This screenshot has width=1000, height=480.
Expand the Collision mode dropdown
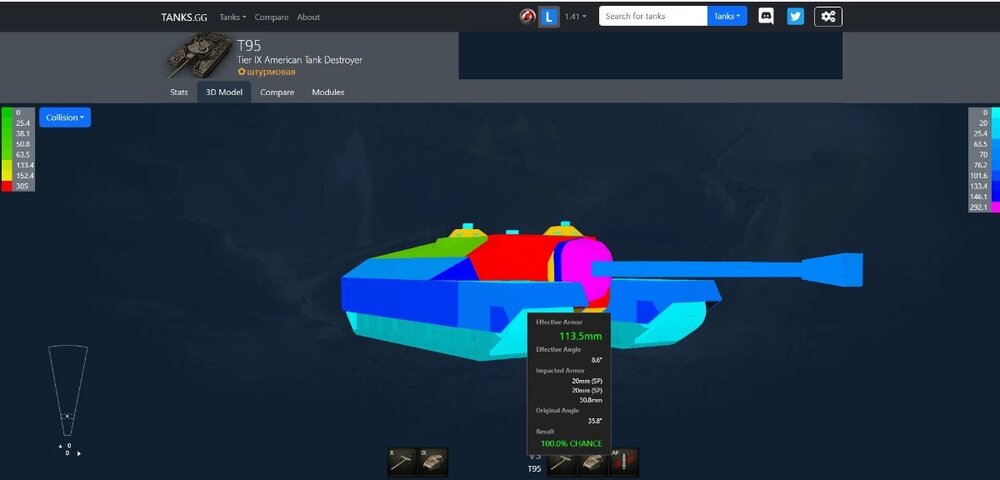click(65, 117)
